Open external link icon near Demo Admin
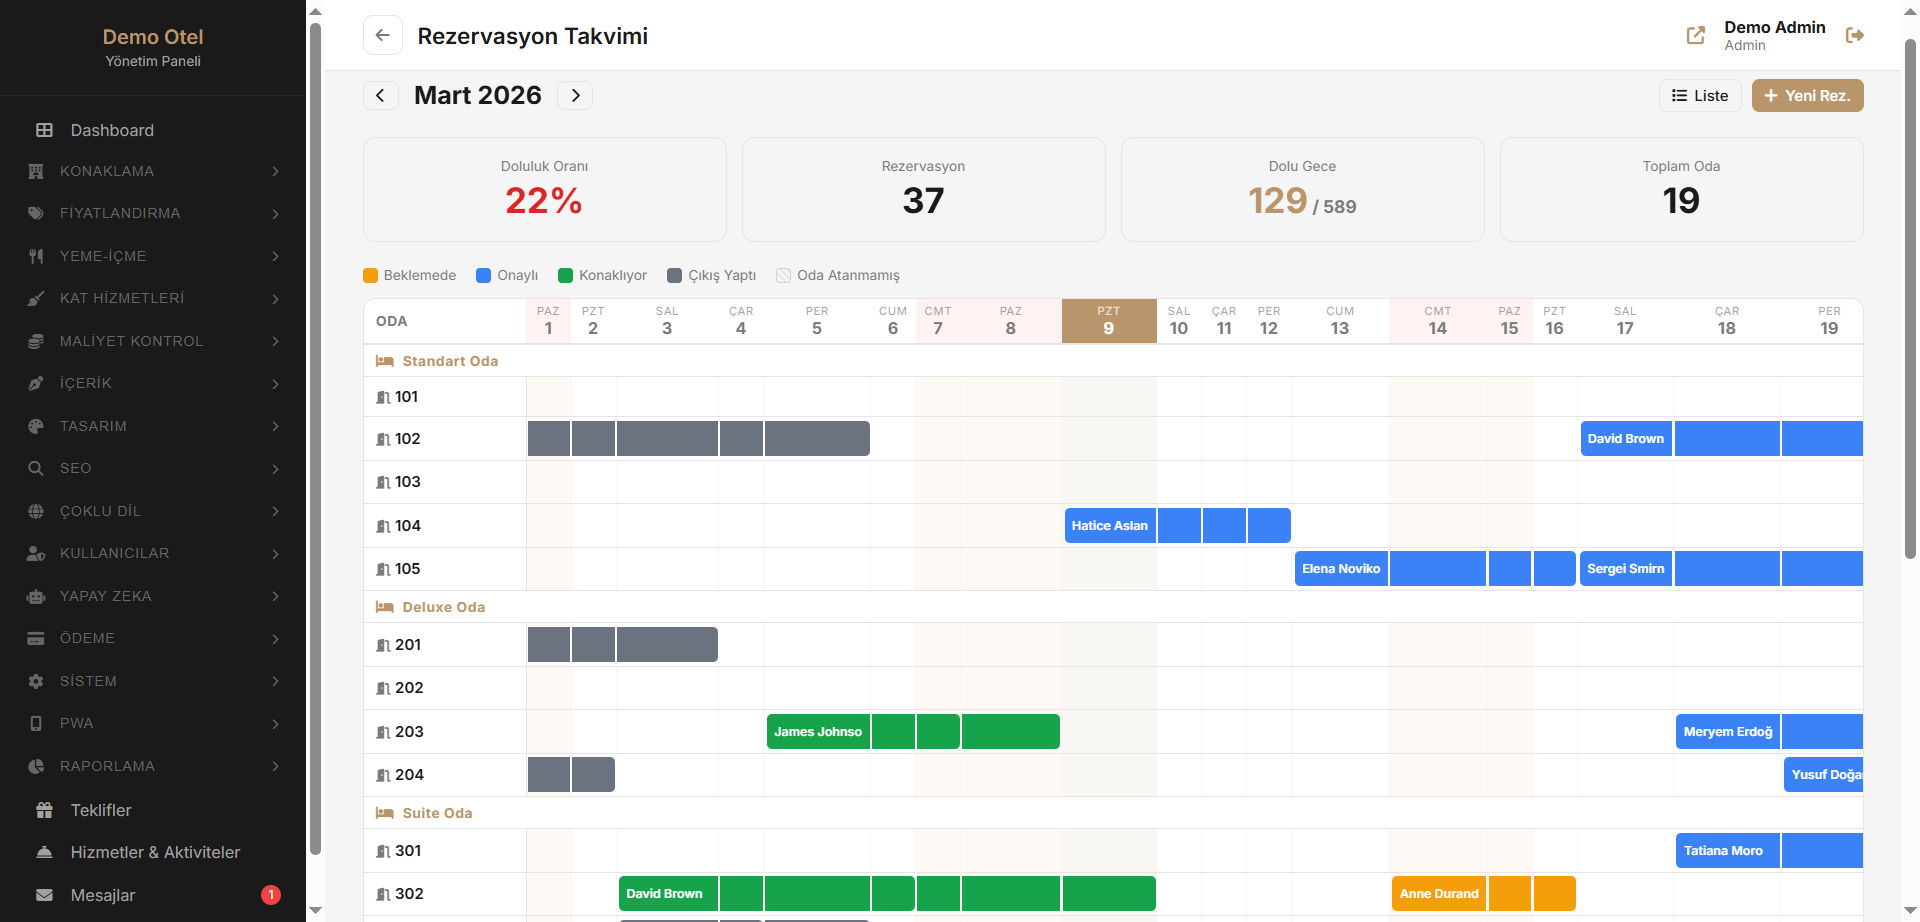This screenshot has width=1920, height=922. (1695, 35)
